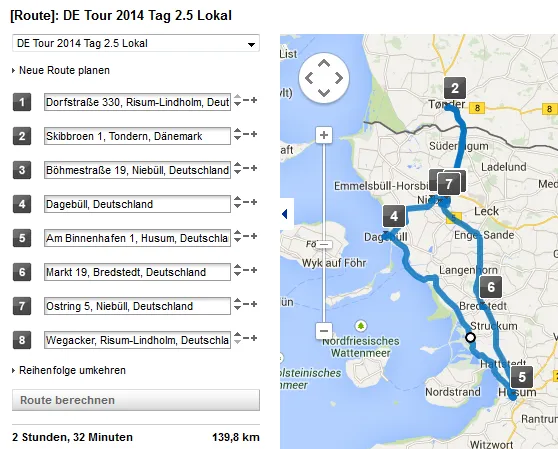Click waypoint marker 5 at Husum
Image resolution: width=558 pixels, height=449 pixels.
[x=522, y=377]
